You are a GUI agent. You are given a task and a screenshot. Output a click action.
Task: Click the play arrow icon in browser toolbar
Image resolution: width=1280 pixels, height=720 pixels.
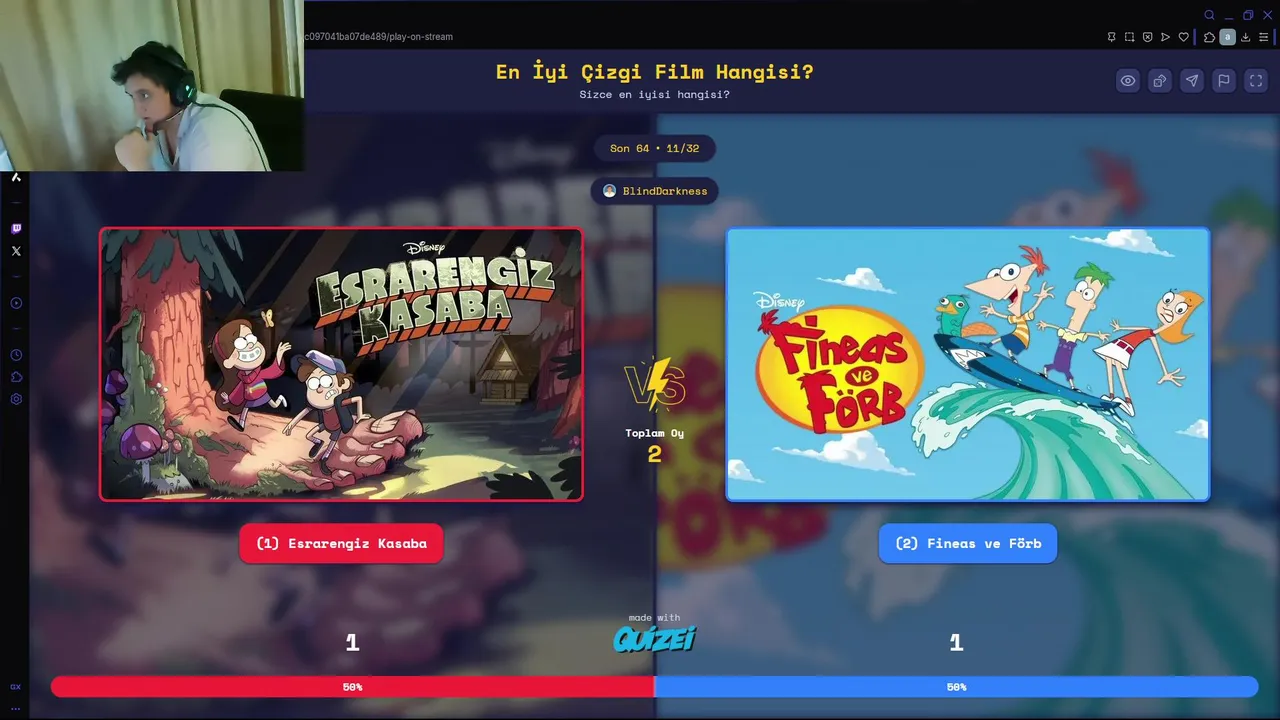pyautogui.click(x=1165, y=37)
